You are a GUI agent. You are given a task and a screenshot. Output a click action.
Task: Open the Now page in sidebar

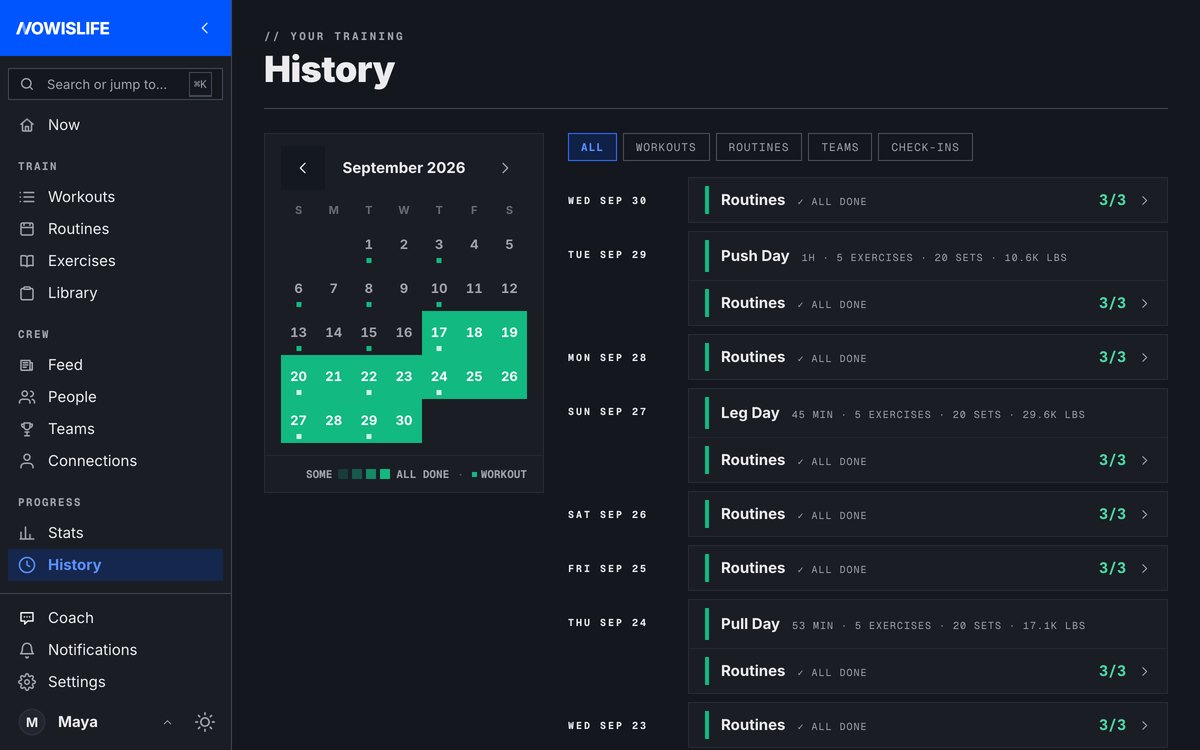pos(115,125)
